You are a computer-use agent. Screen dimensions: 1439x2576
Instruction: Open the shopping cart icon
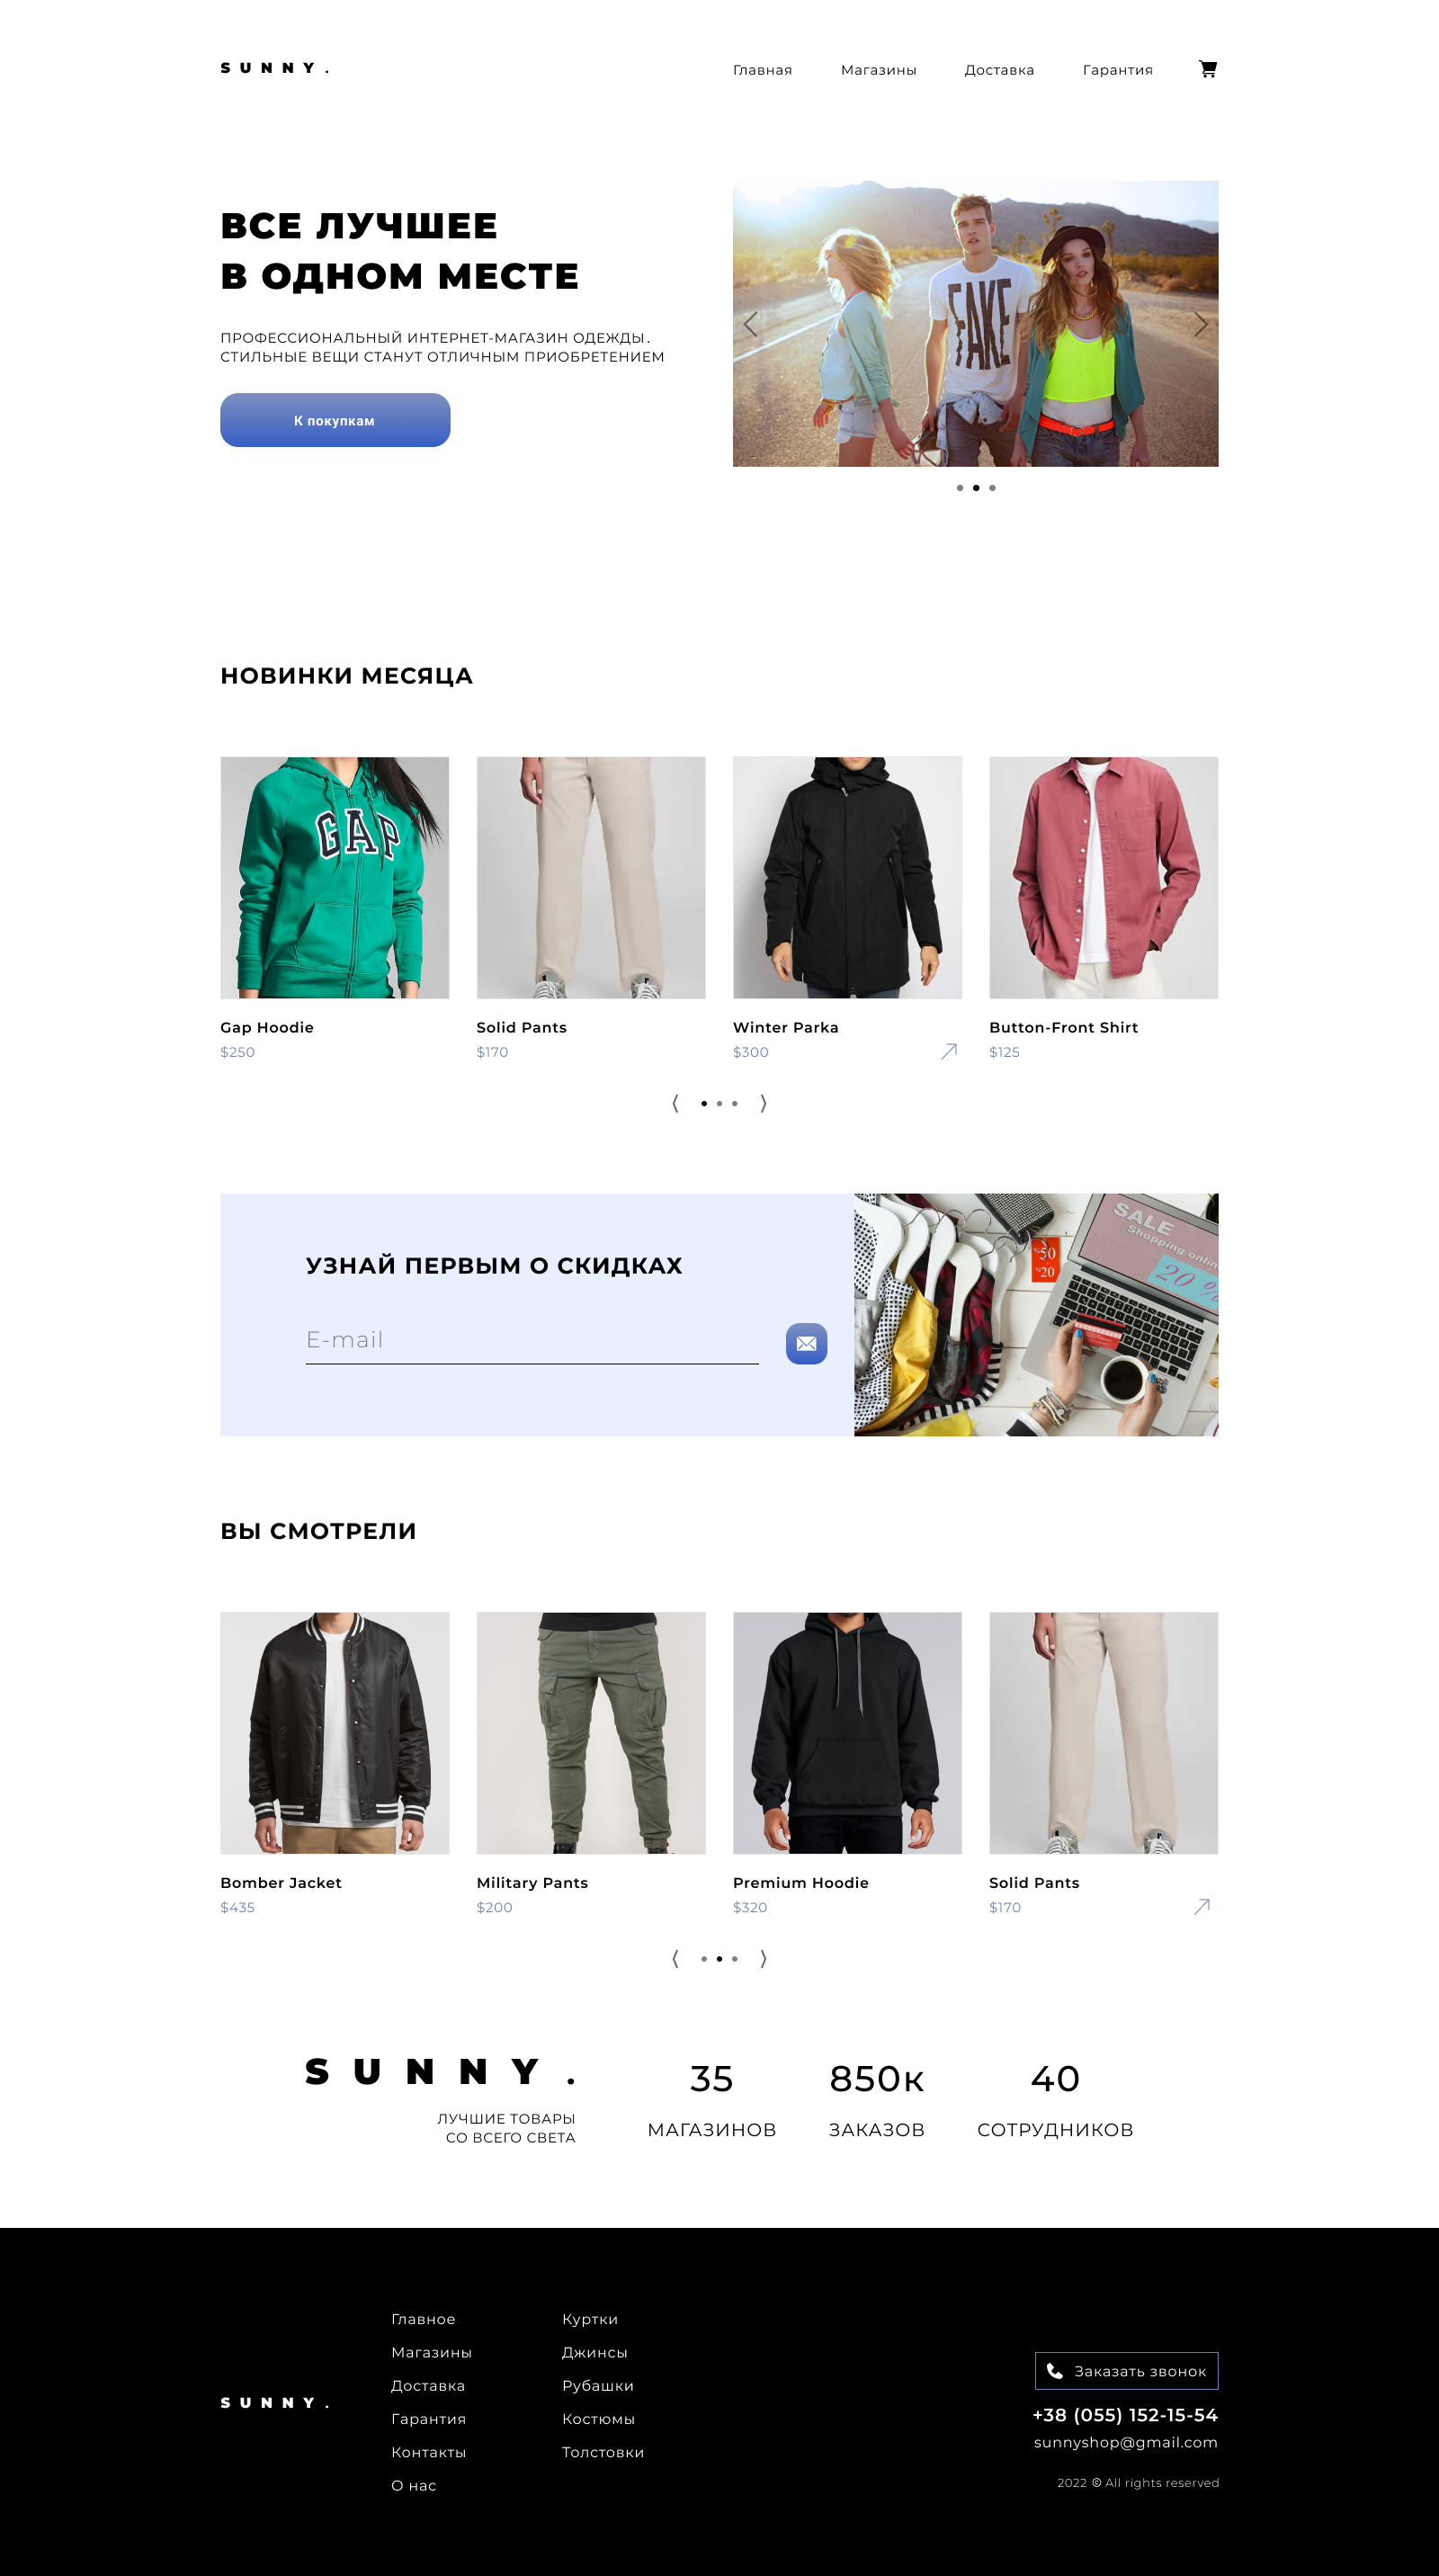(x=1207, y=69)
